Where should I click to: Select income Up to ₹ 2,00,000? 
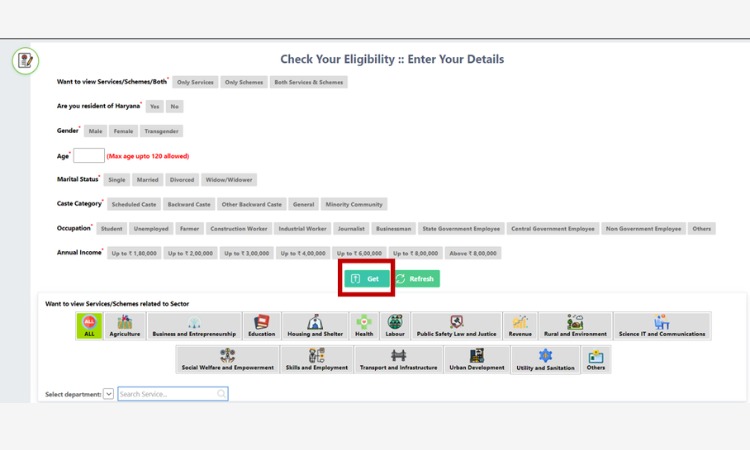[190, 253]
